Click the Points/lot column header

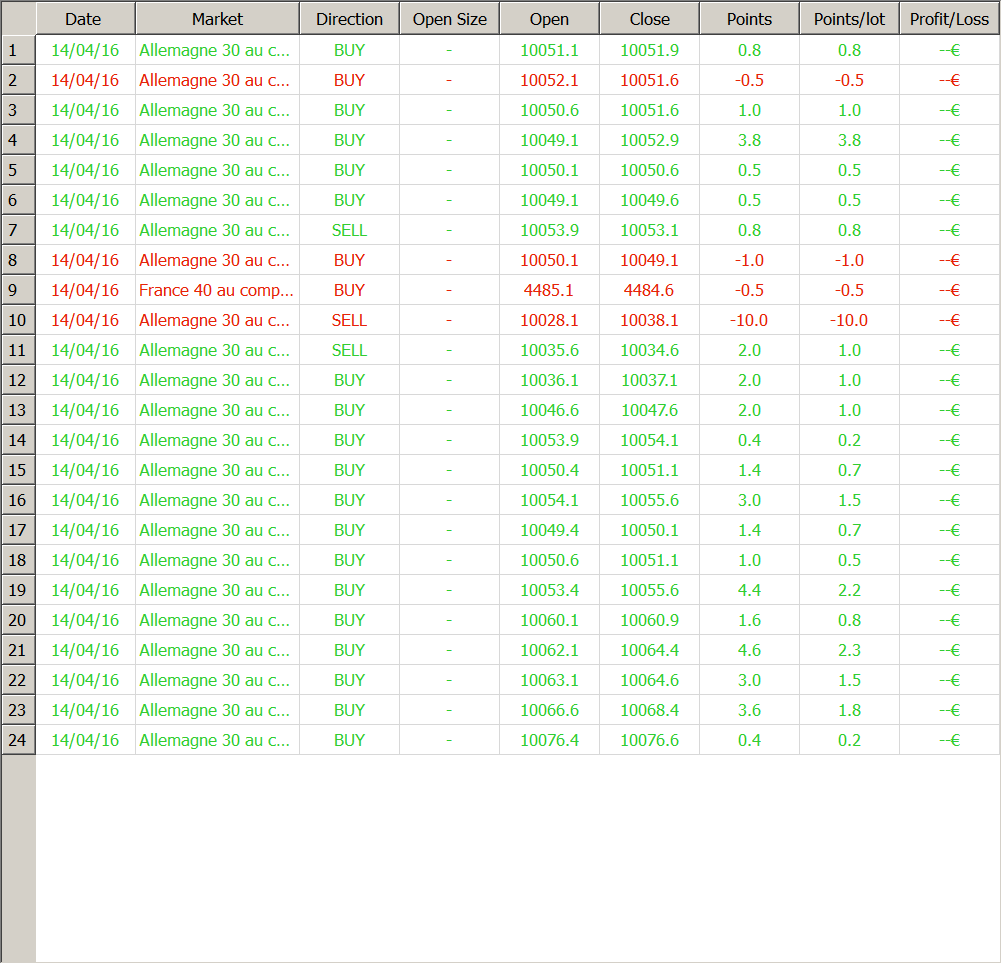[x=849, y=19]
